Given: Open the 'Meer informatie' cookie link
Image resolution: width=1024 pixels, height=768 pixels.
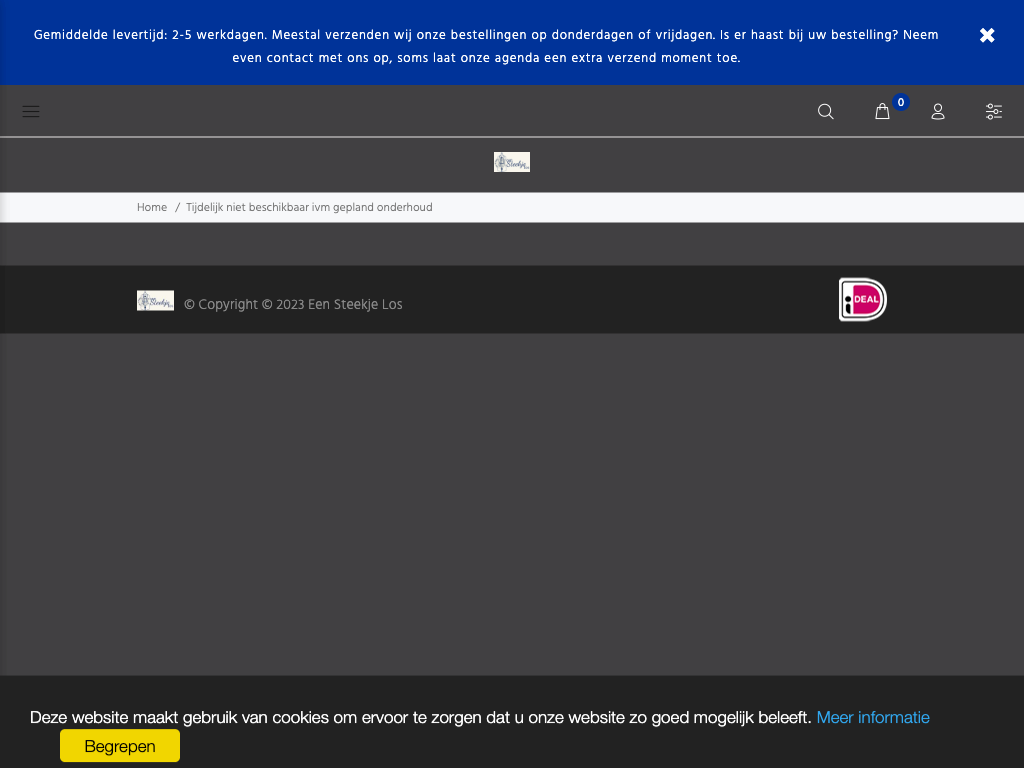Looking at the screenshot, I should pos(873,717).
